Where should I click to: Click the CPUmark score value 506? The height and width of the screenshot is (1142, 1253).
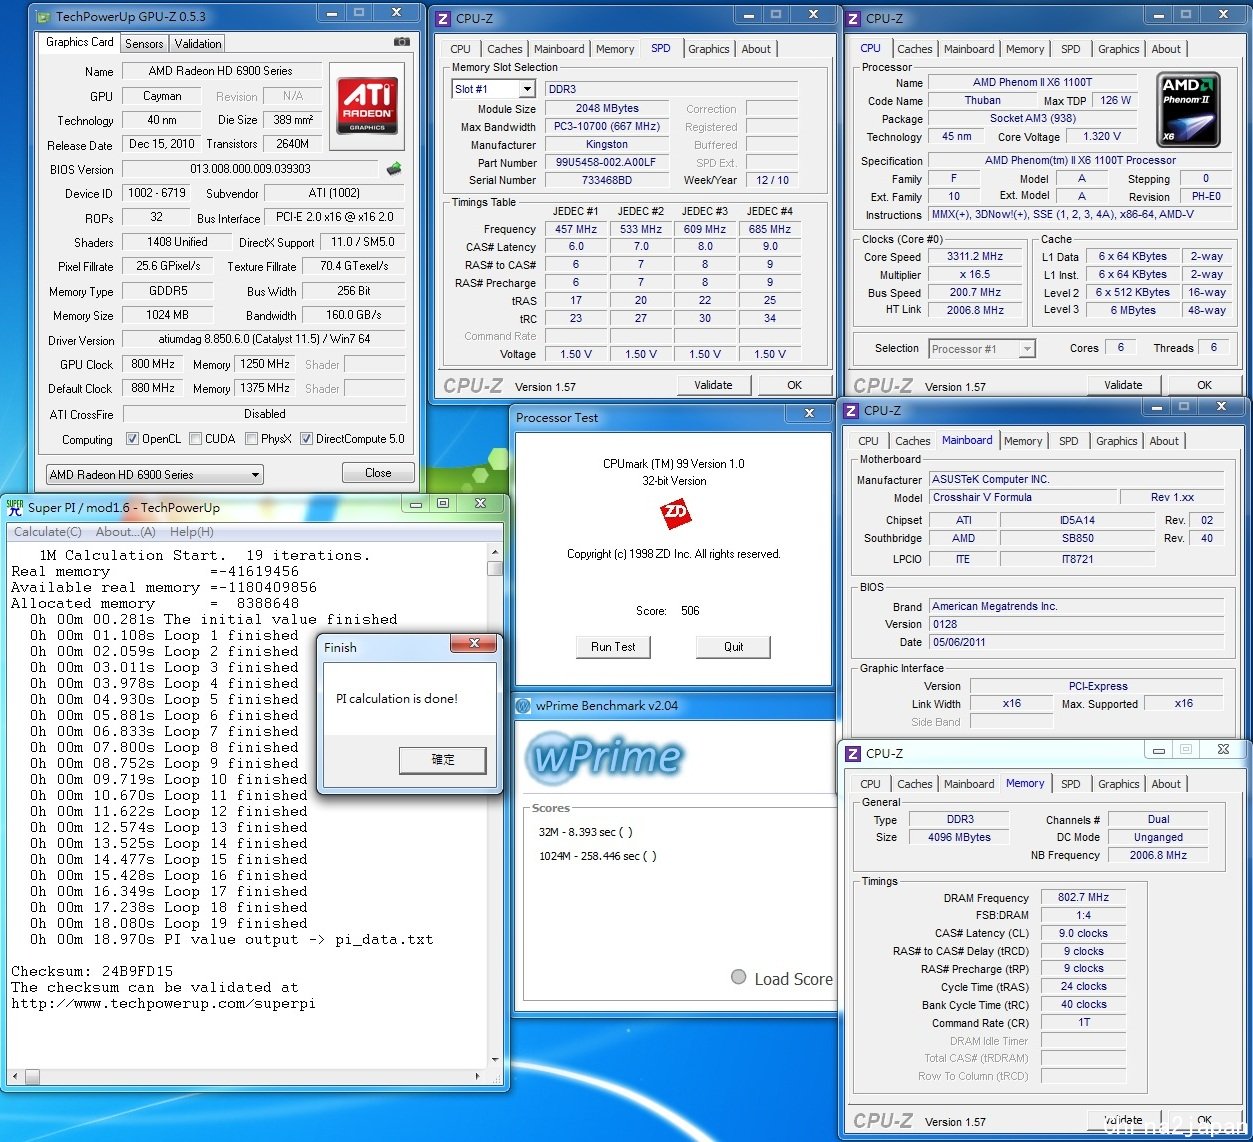(690, 611)
